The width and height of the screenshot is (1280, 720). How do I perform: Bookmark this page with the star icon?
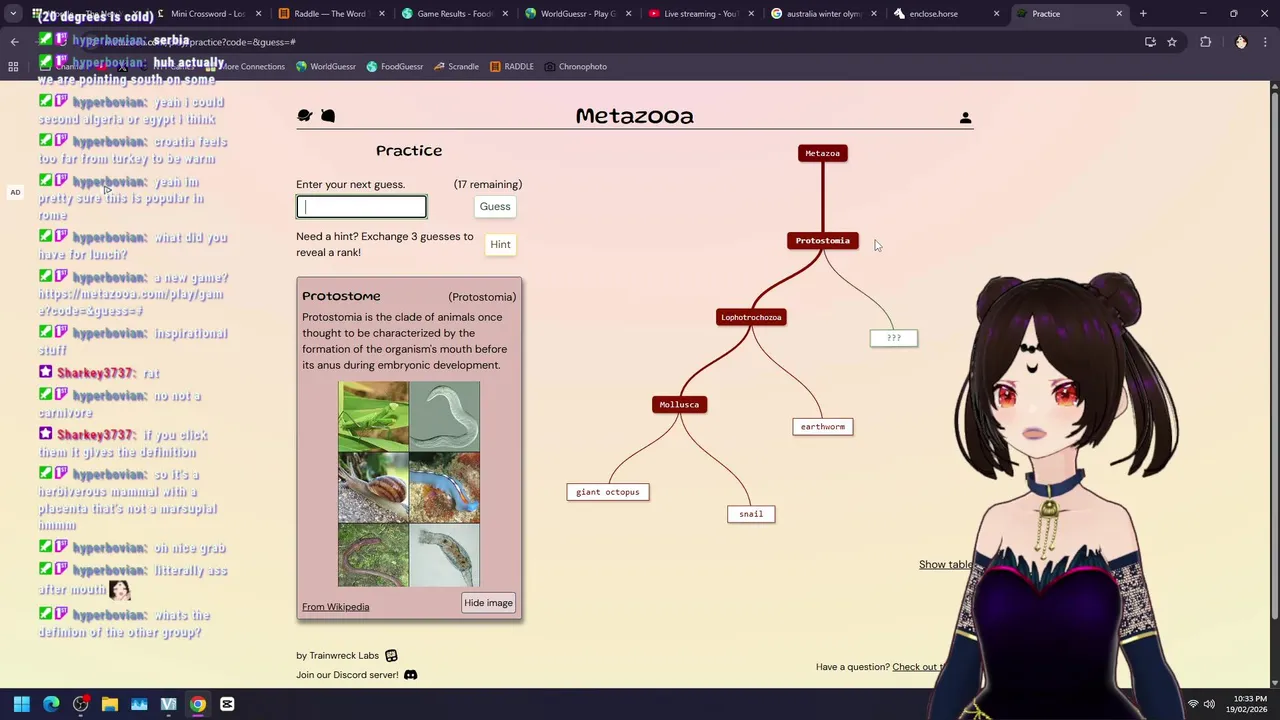click(1172, 42)
